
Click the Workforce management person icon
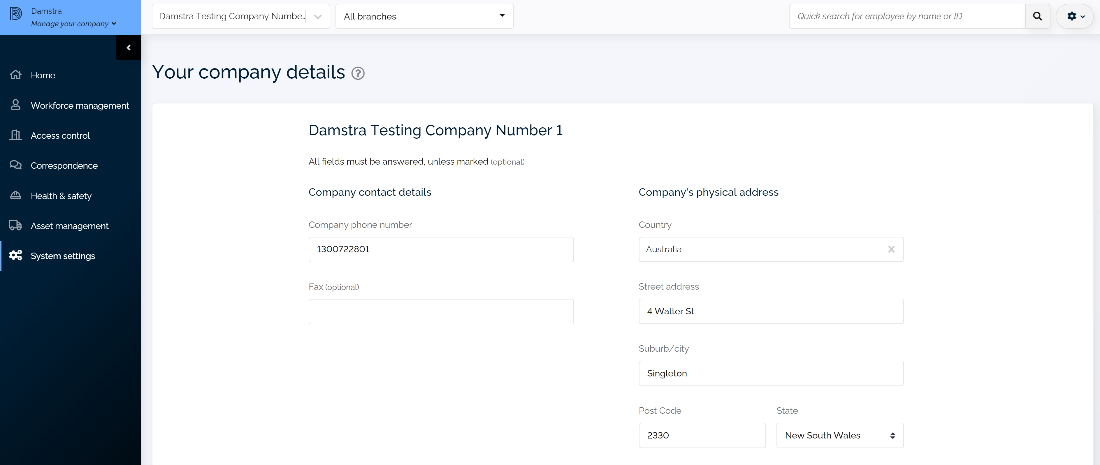15,105
